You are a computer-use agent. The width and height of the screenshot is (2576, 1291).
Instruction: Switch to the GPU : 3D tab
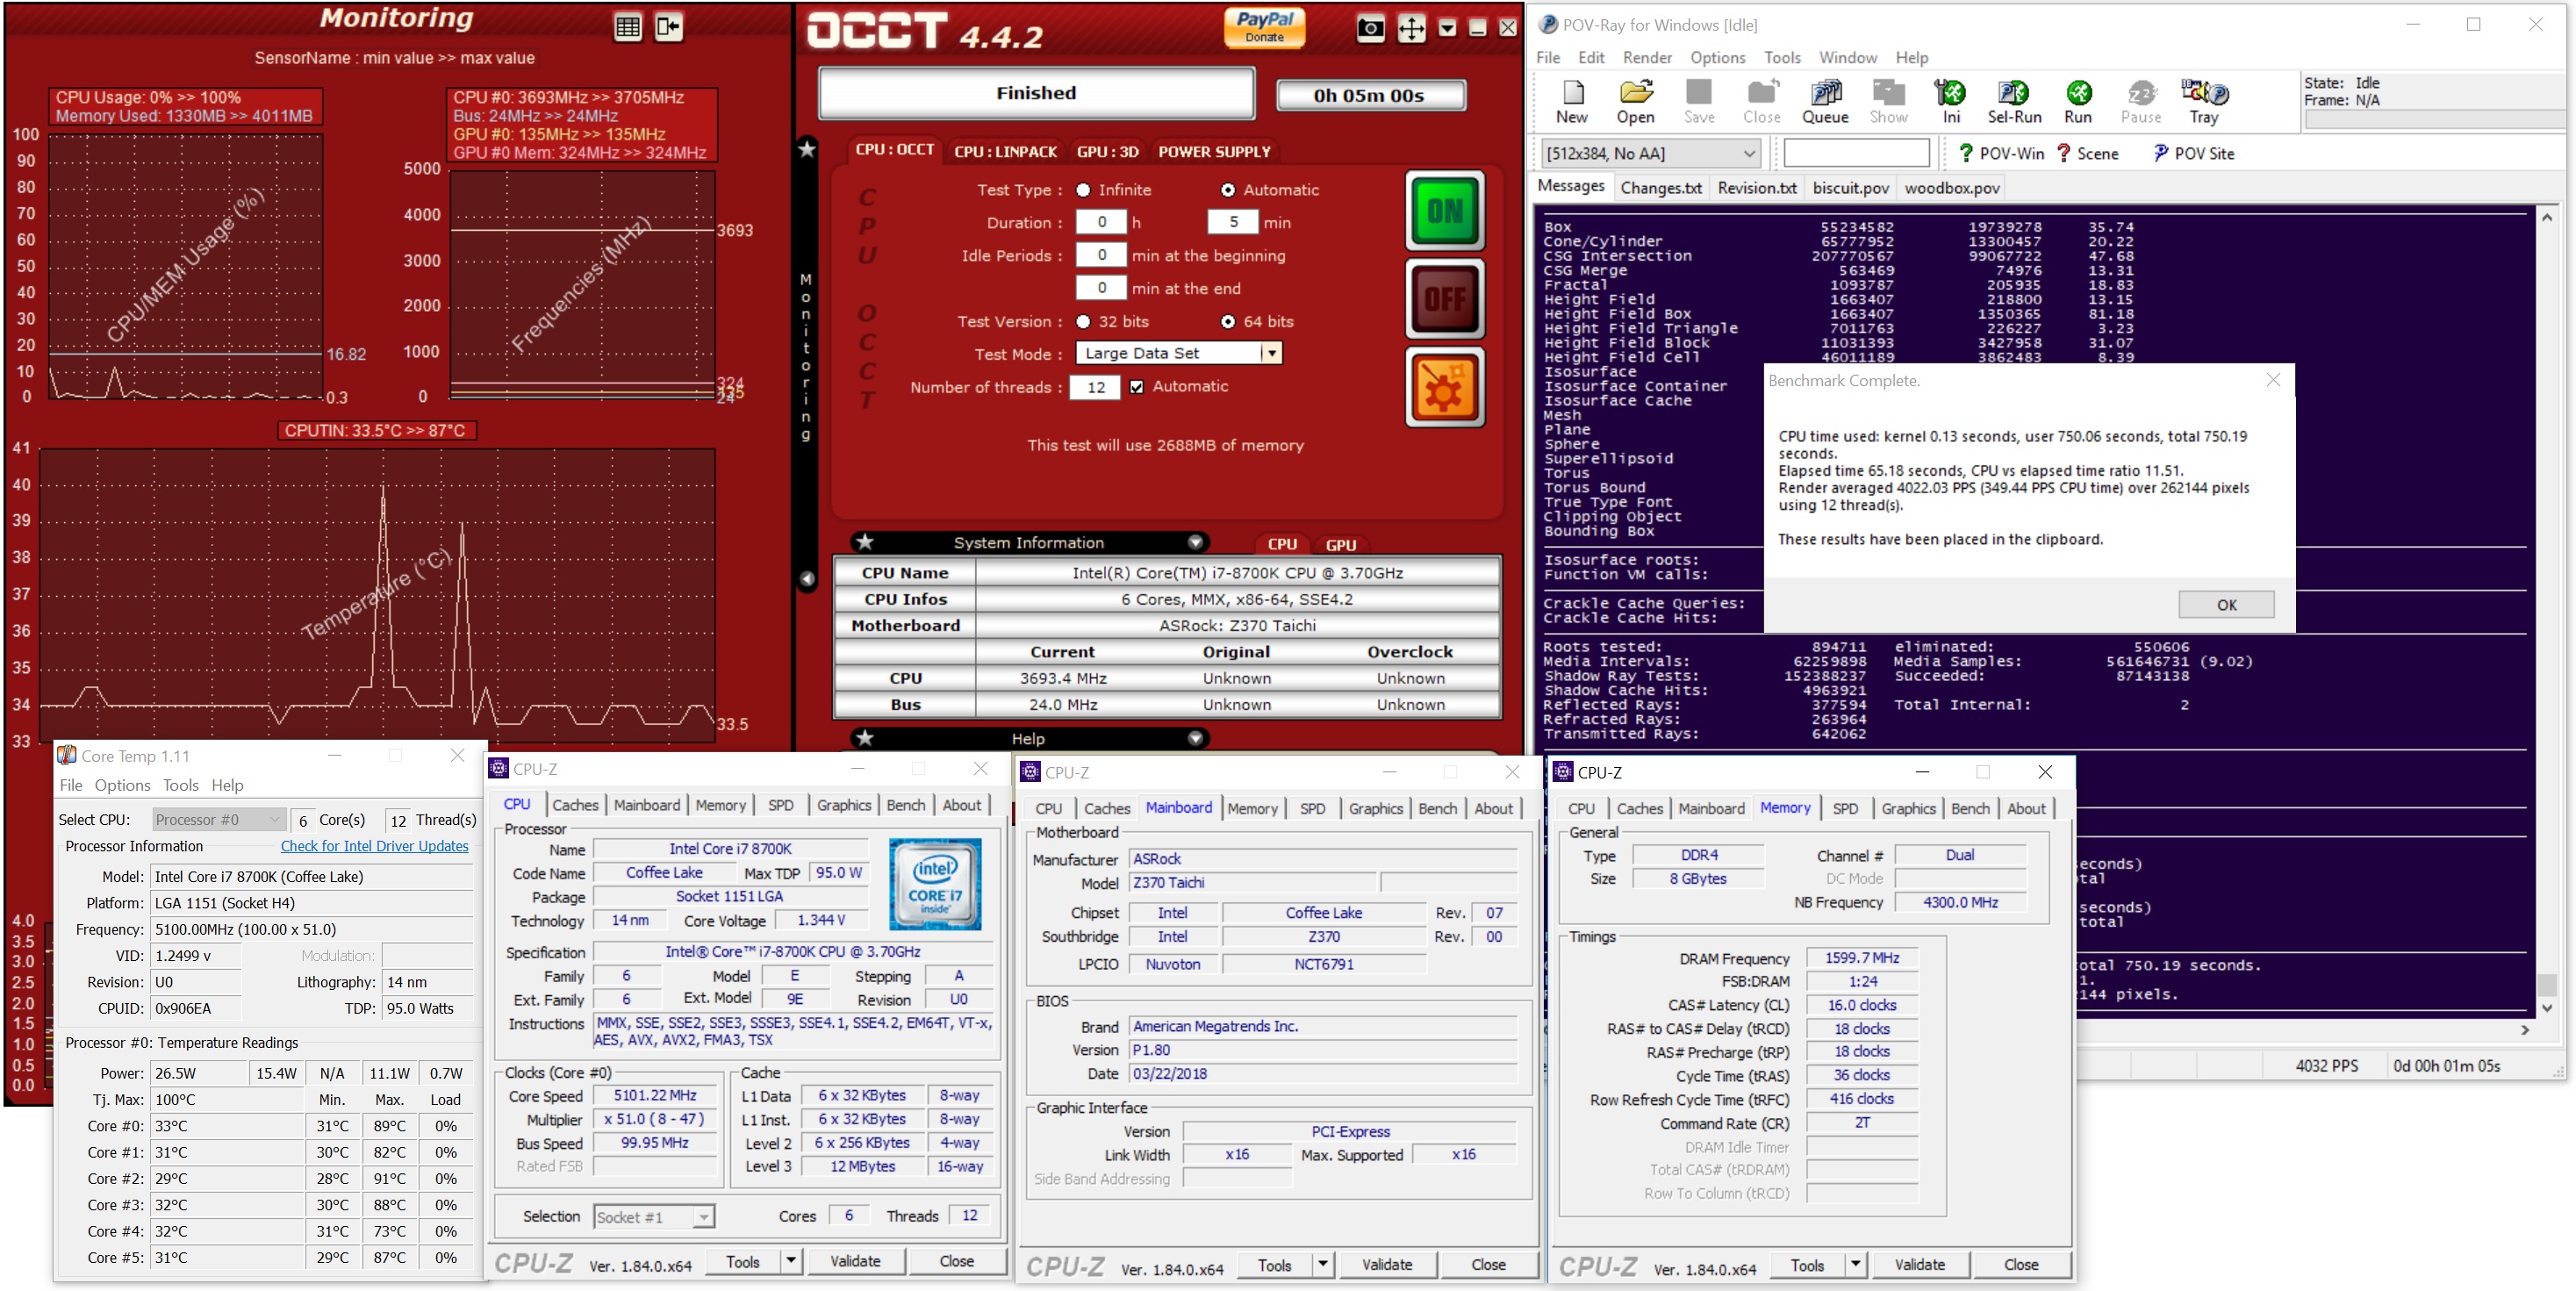click(1107, 152)
